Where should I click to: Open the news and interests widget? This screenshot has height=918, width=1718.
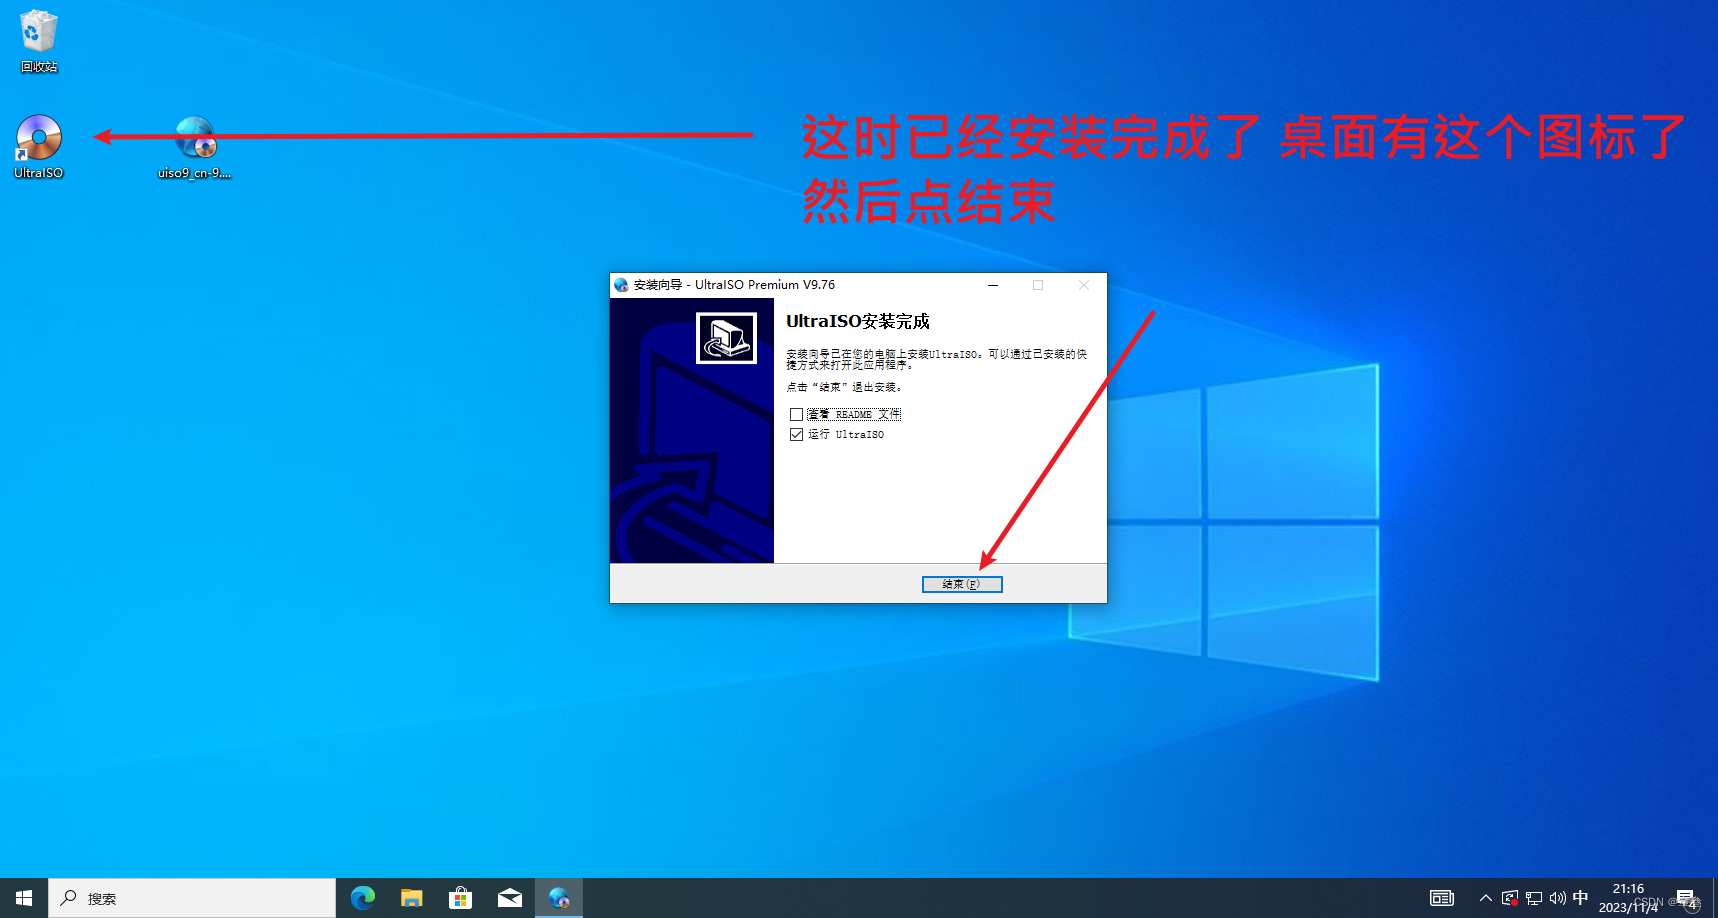1441,897
